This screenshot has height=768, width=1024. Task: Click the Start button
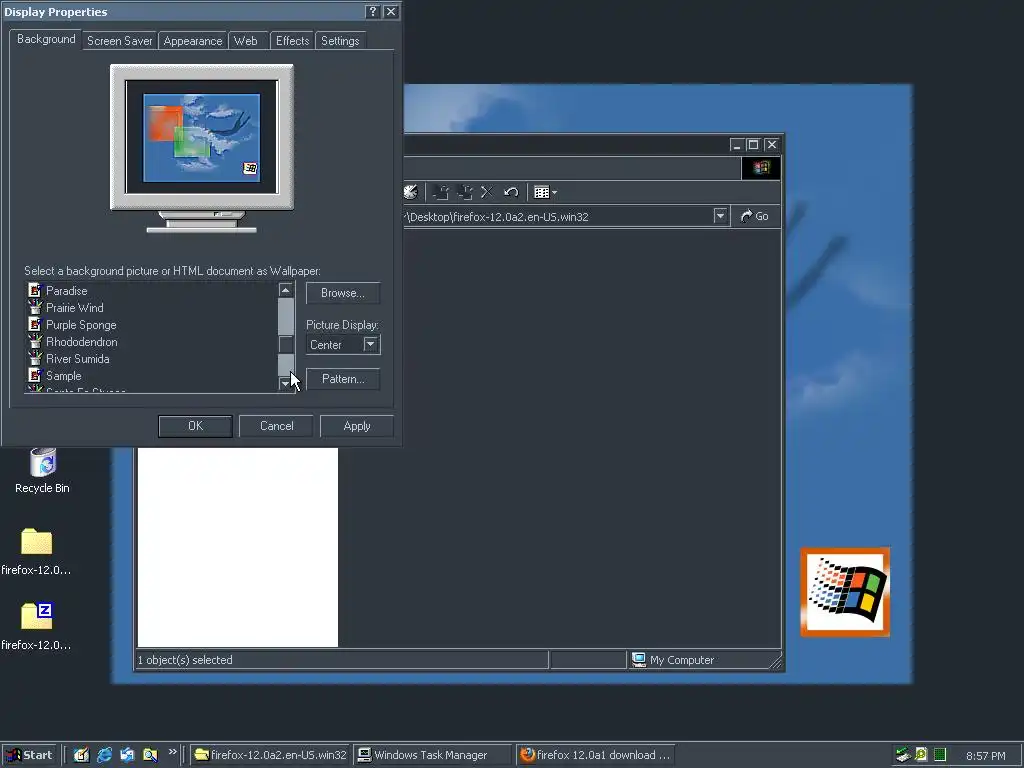29,755
